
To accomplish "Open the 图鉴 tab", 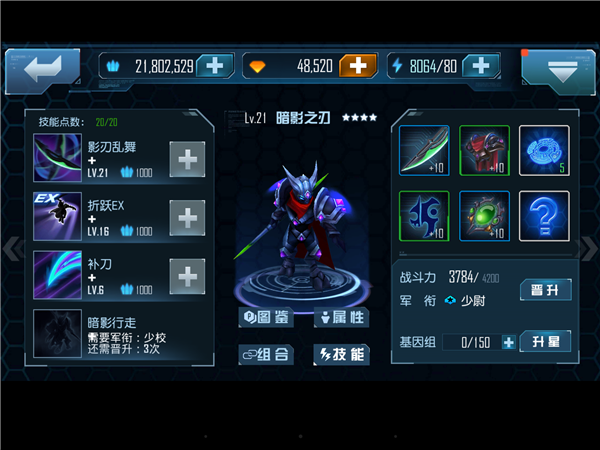I will [x=266, y=317].
